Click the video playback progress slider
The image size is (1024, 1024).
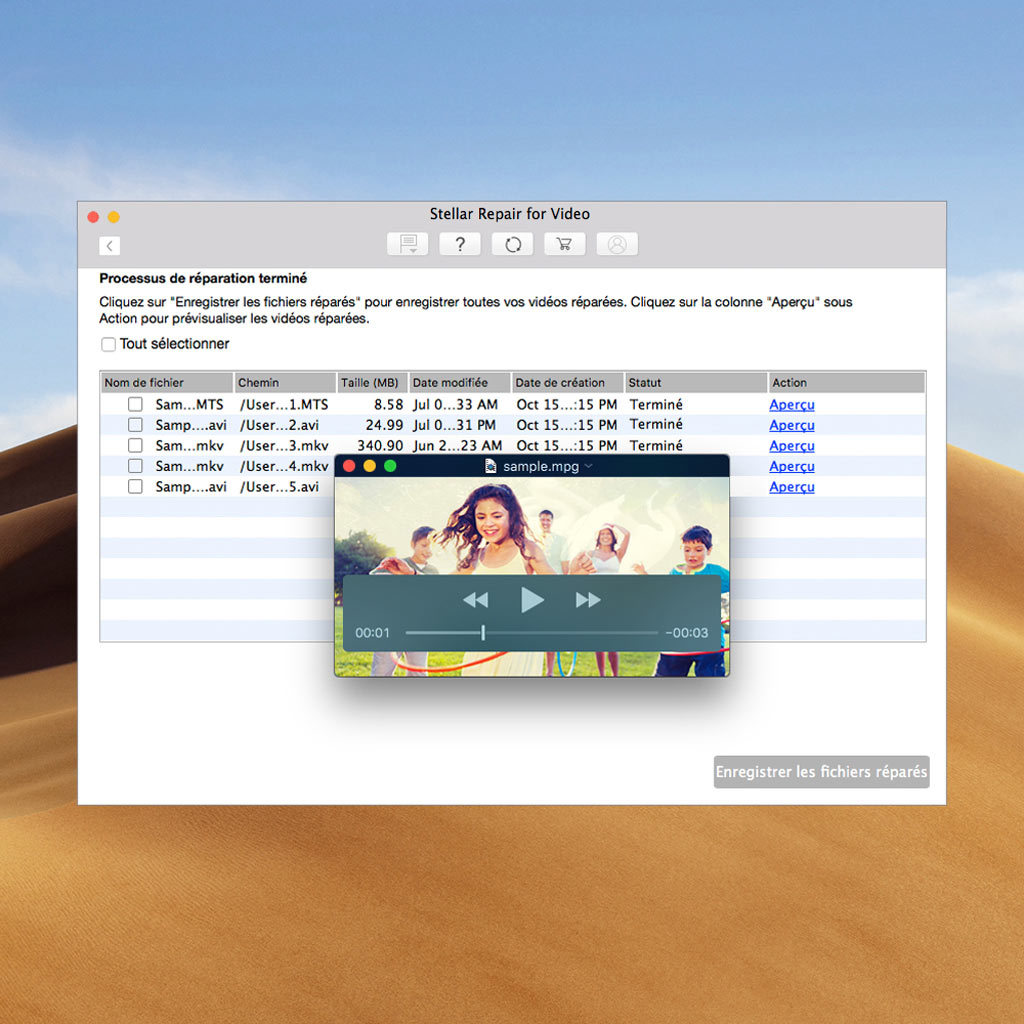point(532,632)
